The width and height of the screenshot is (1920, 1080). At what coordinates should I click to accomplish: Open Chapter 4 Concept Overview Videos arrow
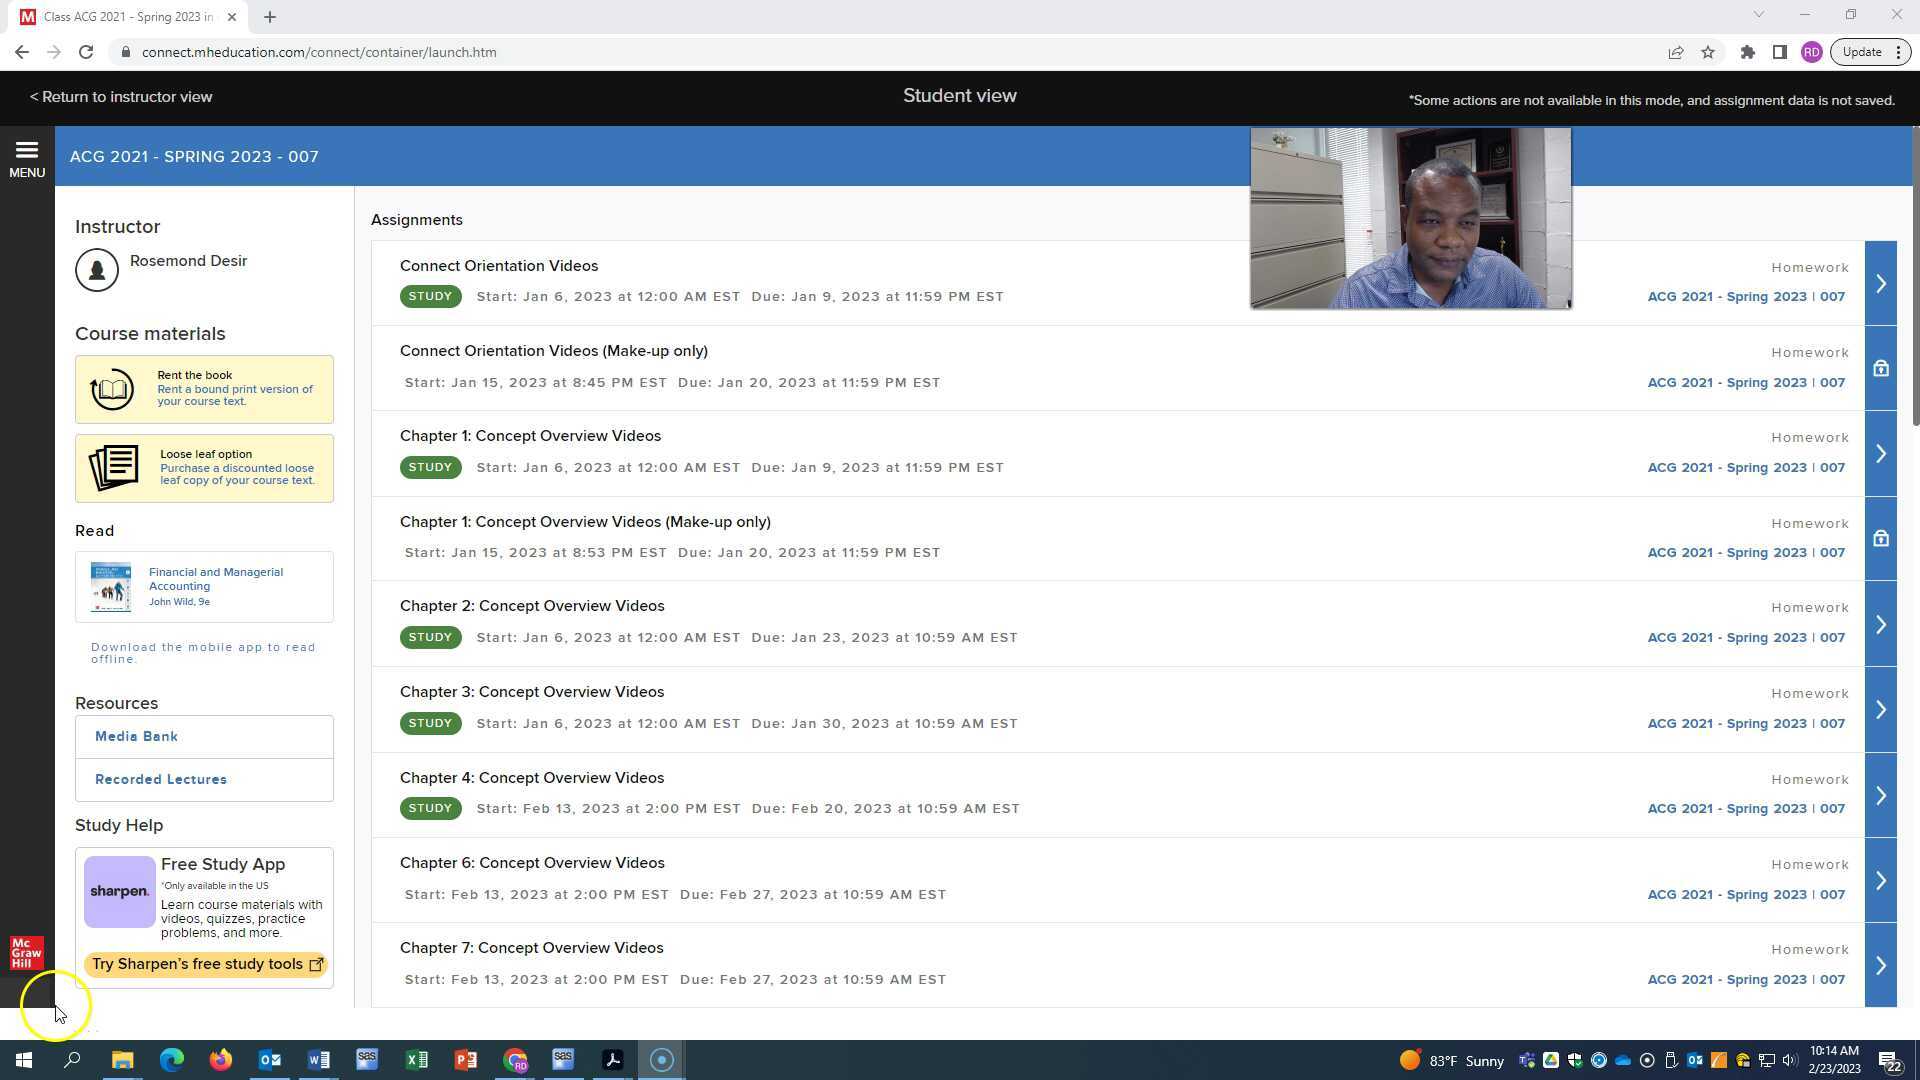(x=1881, y=796)
